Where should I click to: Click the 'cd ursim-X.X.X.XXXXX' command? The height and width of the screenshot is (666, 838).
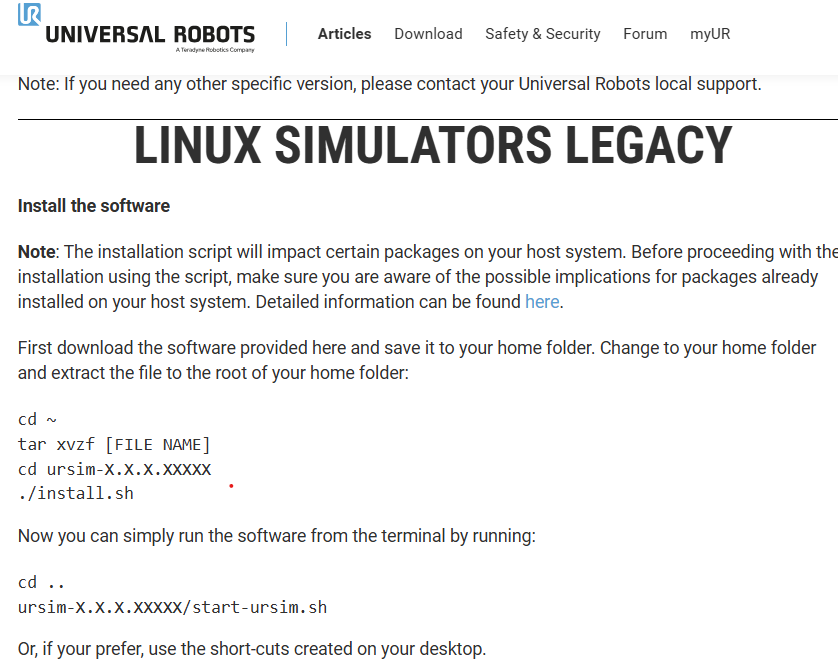tap(114, 469)
